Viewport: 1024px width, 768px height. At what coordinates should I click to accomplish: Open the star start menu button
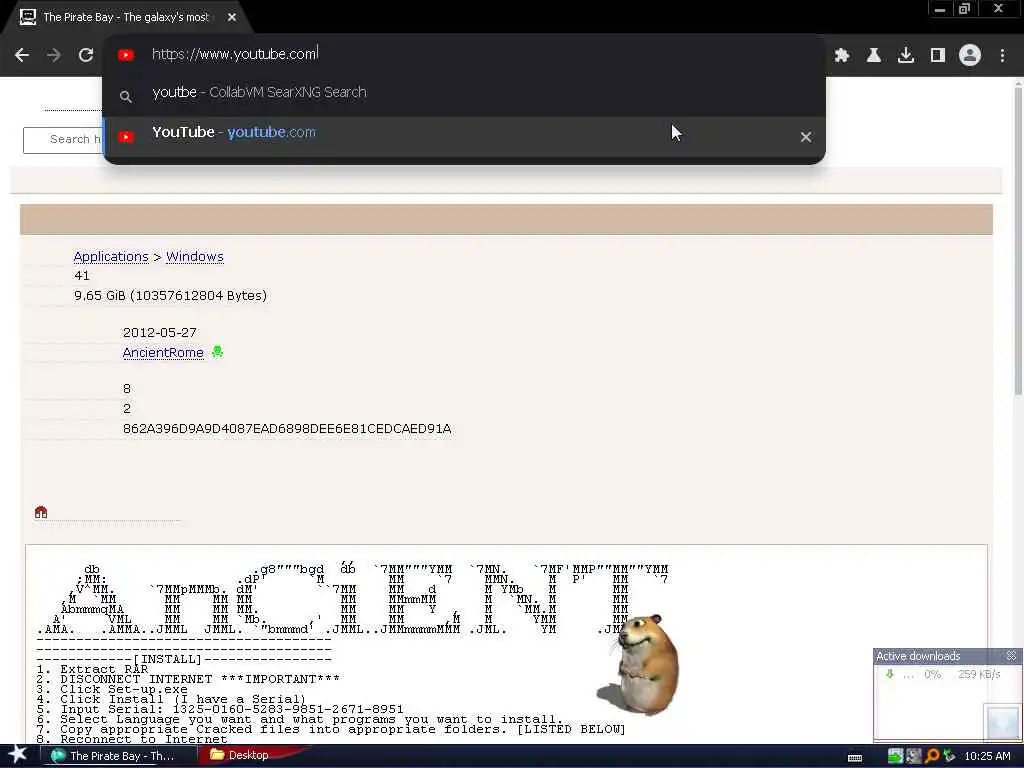[x=18, y=755]
